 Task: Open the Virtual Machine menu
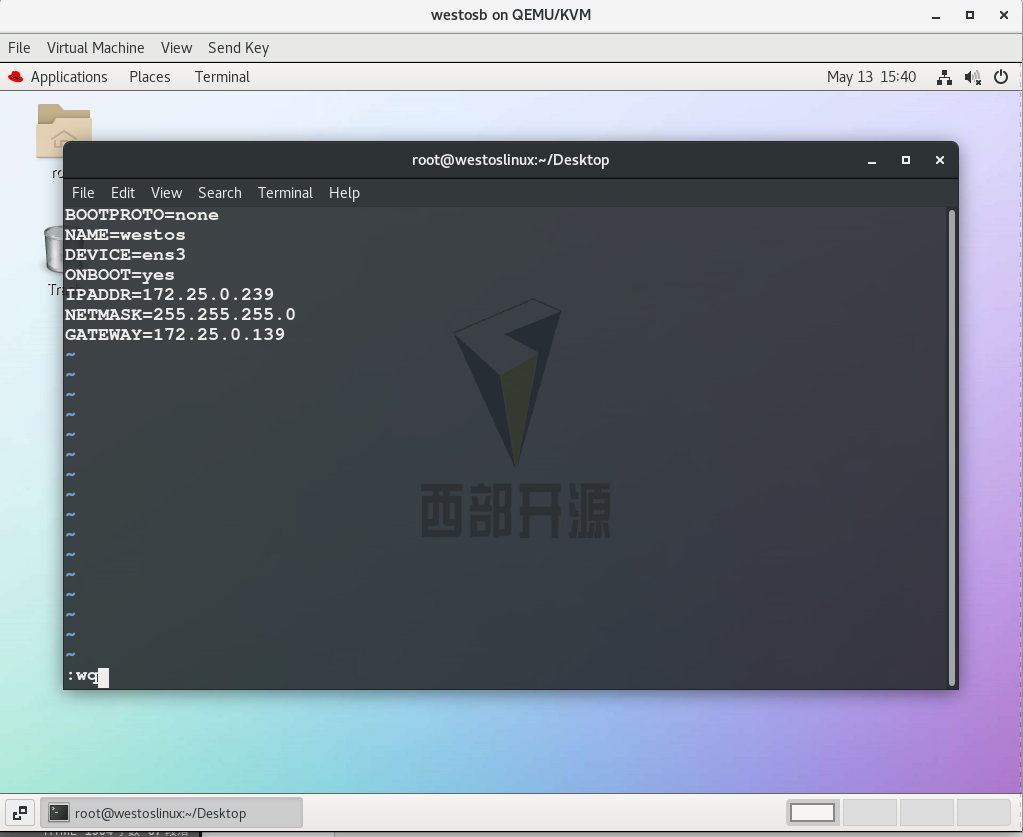coord(95,48)
